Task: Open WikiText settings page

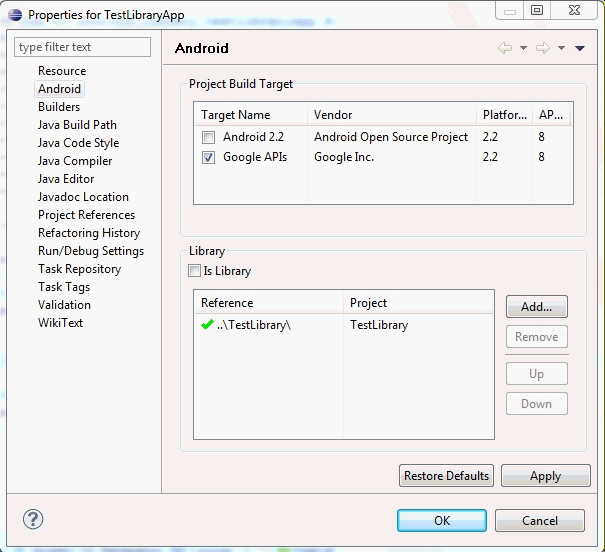Action: (x=61, y=323)
